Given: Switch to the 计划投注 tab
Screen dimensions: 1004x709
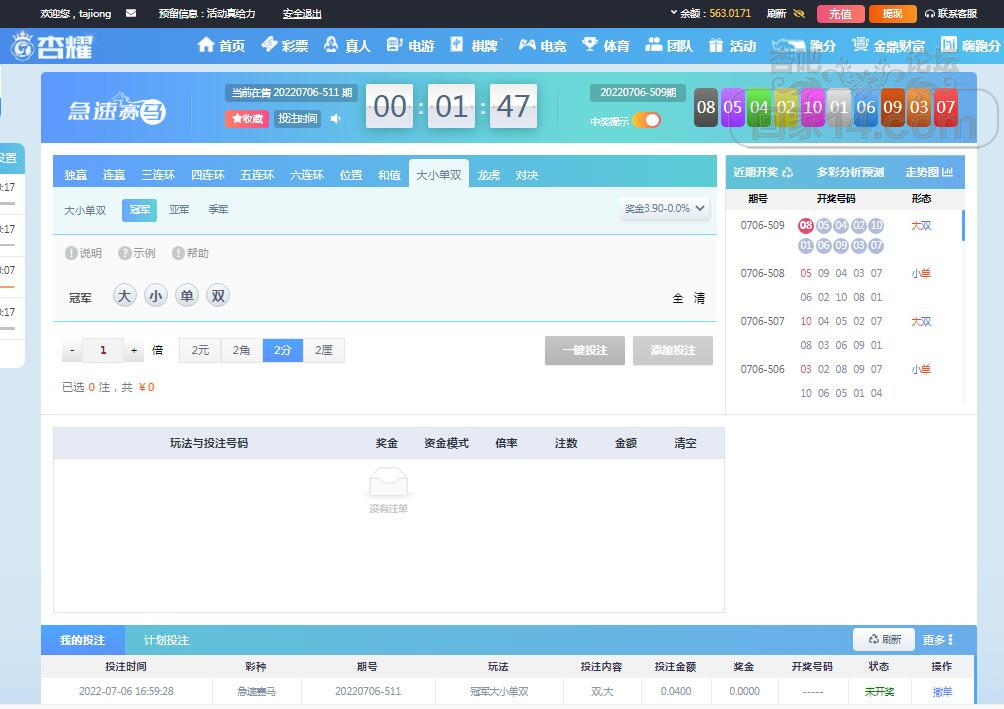Looking at the screenshot, I should click(x=166, y=640).
